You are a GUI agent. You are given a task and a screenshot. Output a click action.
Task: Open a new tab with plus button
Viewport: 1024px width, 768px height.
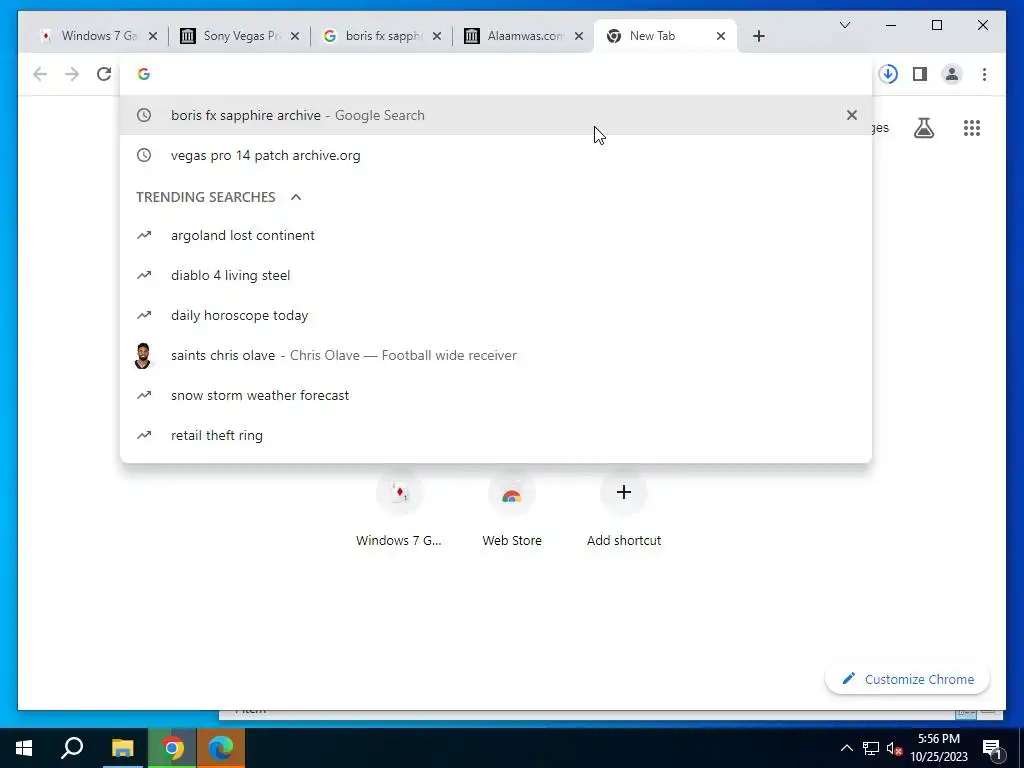(758, 36)
